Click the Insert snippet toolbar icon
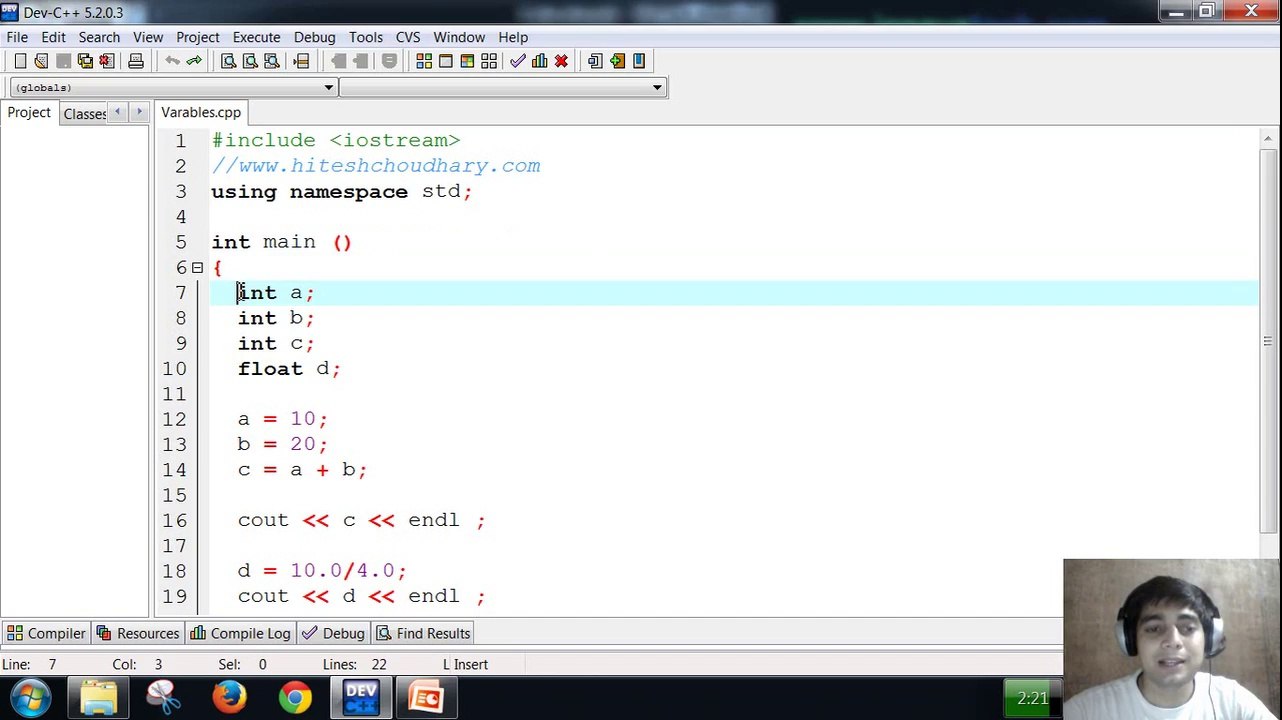The image size is (1282, 720). click(595, 61)
